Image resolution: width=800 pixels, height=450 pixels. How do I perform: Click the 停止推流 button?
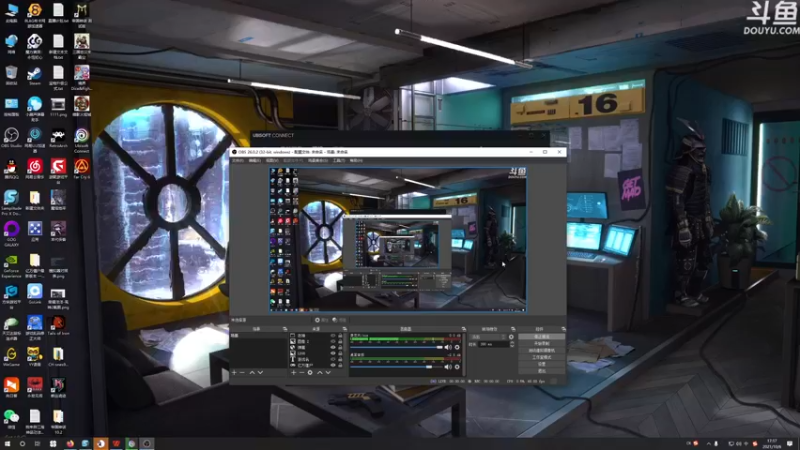[541, 337]
